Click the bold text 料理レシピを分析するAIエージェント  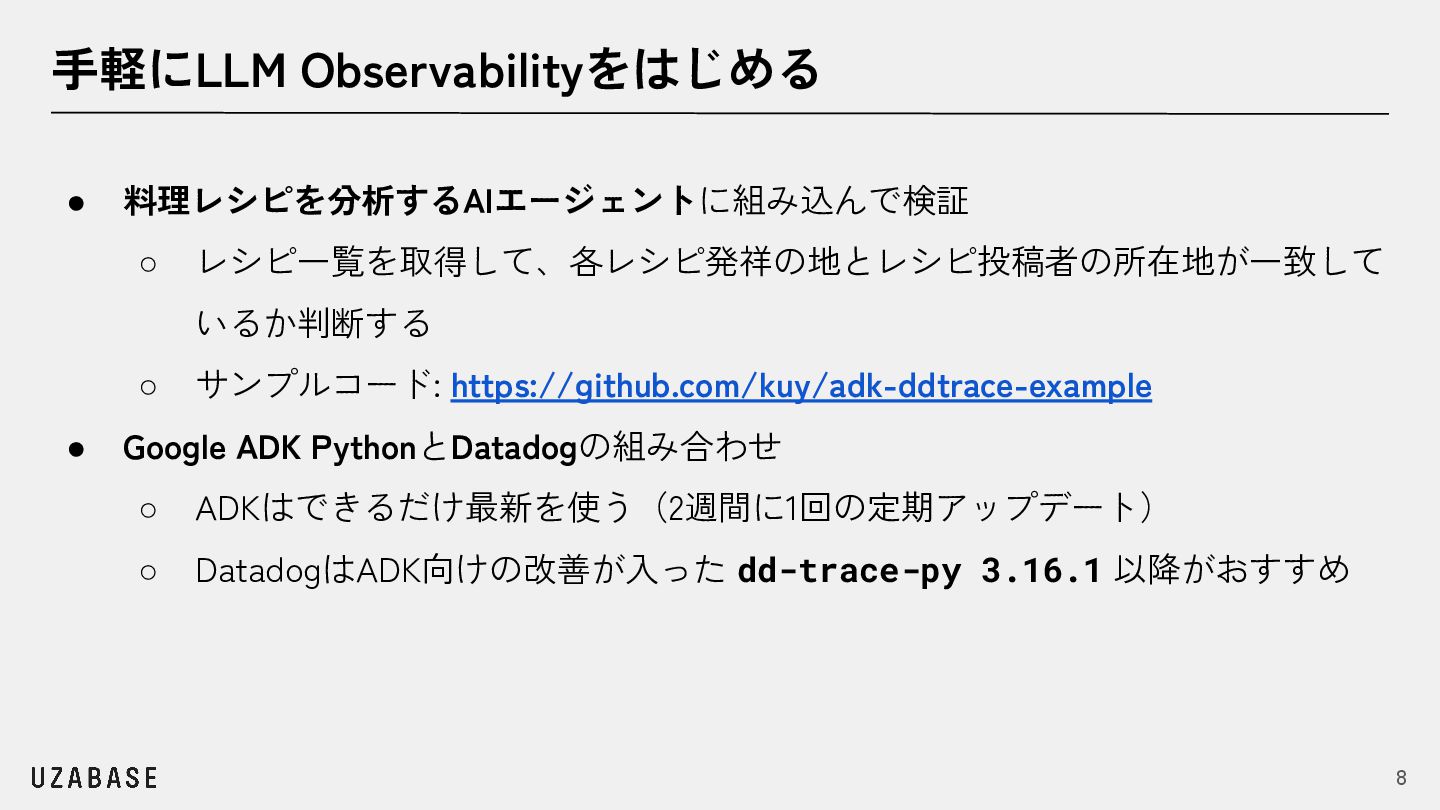pyautogui.click(x=408, y=200)
